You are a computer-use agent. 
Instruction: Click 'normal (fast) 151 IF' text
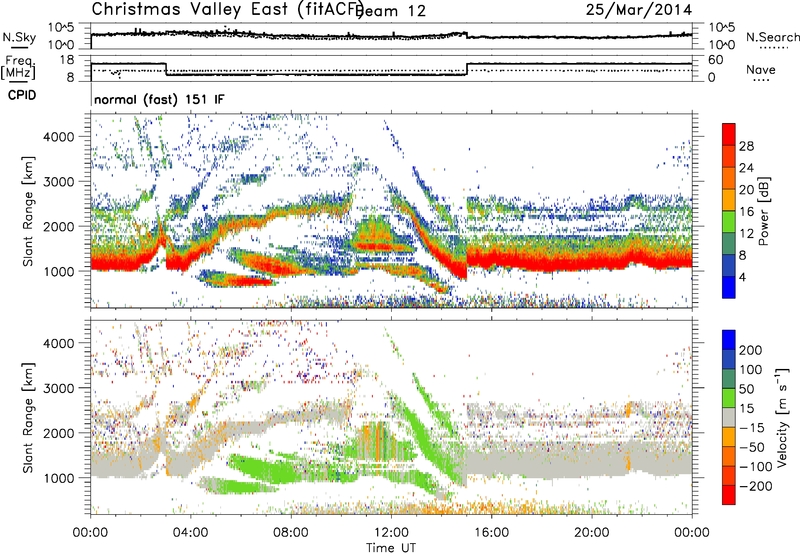159,99
